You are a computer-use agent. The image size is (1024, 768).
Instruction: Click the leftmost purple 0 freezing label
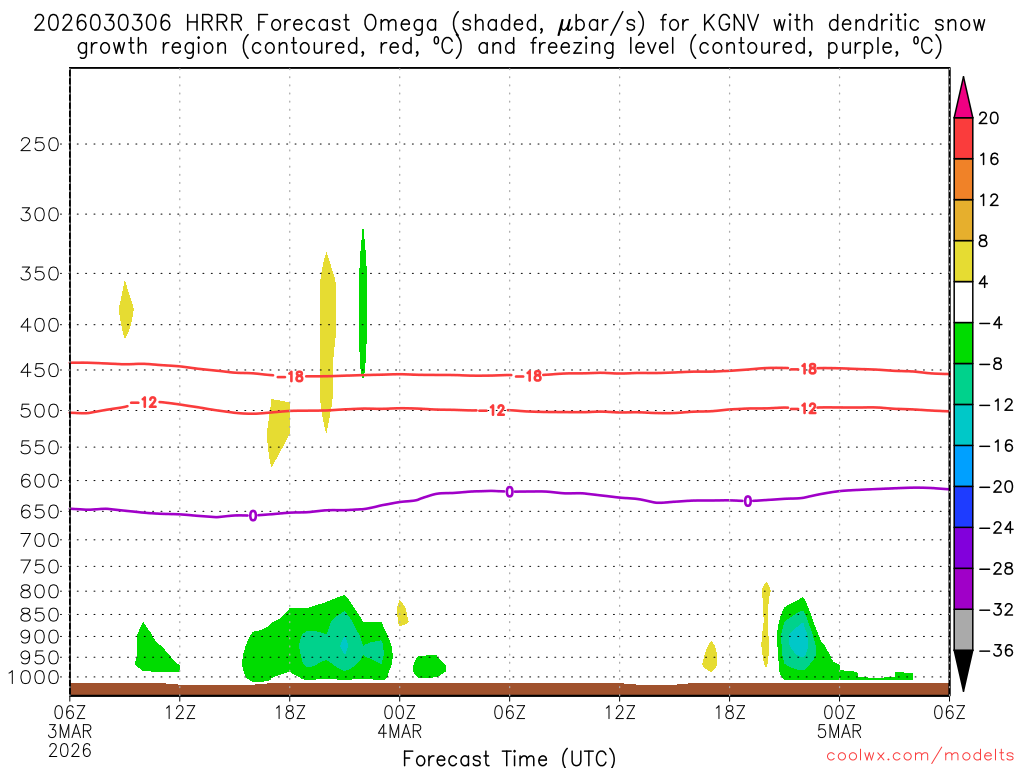tap(253, 516)
